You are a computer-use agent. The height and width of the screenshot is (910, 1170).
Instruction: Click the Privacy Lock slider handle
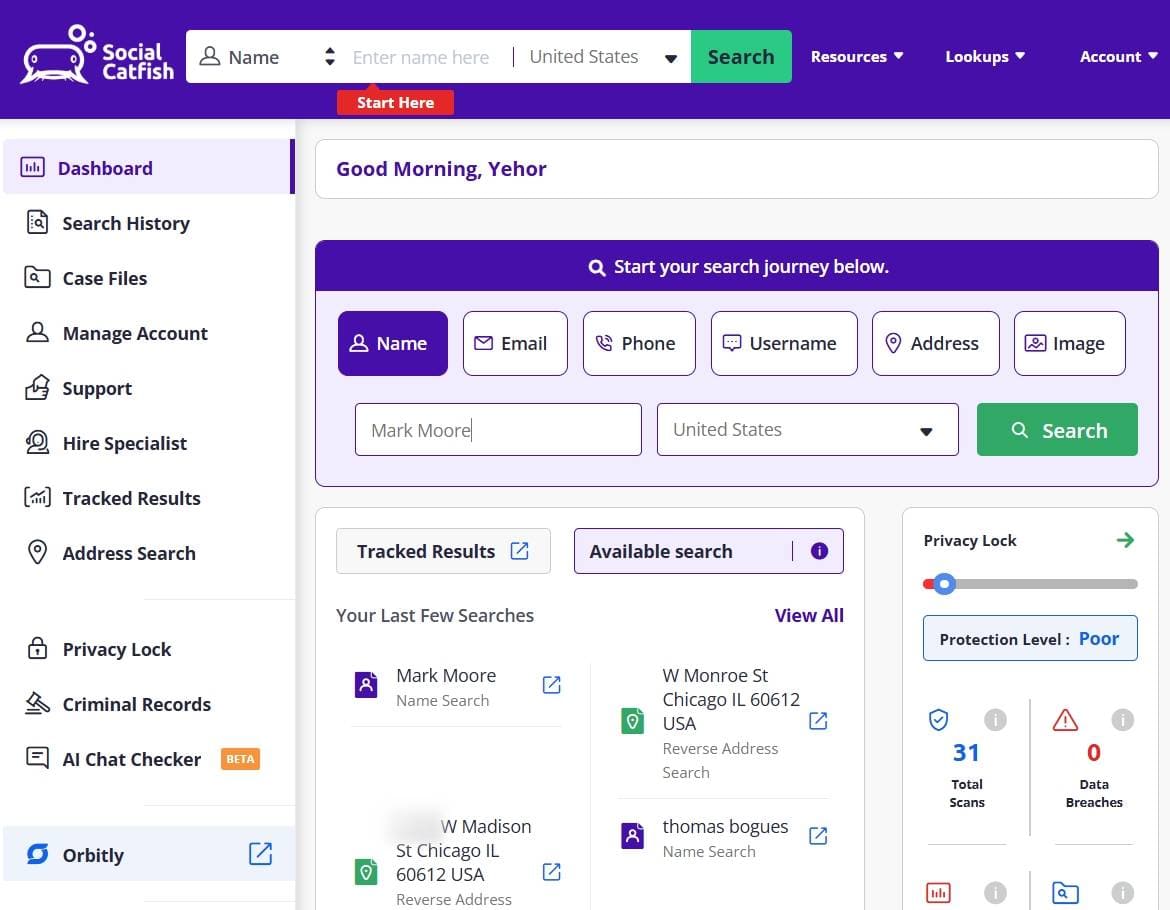(945, 584)
